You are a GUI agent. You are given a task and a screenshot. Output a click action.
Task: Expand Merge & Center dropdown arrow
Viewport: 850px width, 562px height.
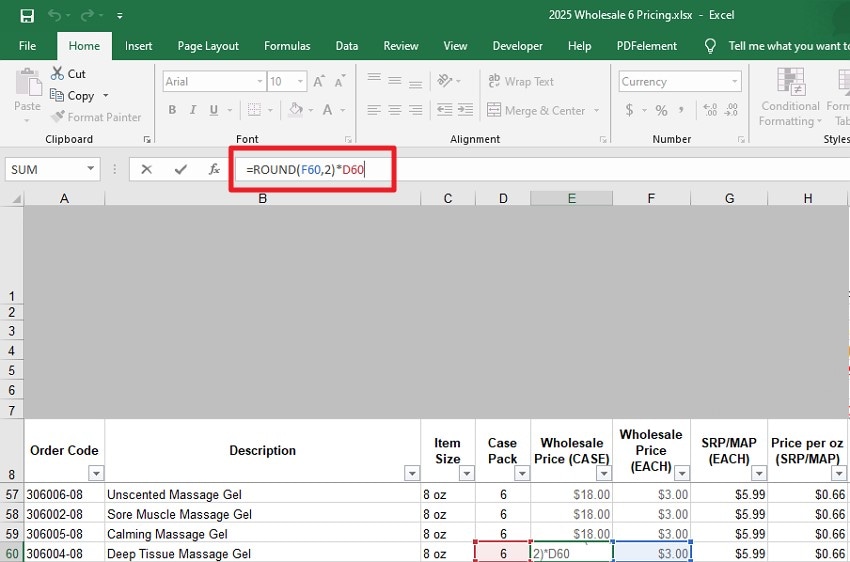point(596,111)
